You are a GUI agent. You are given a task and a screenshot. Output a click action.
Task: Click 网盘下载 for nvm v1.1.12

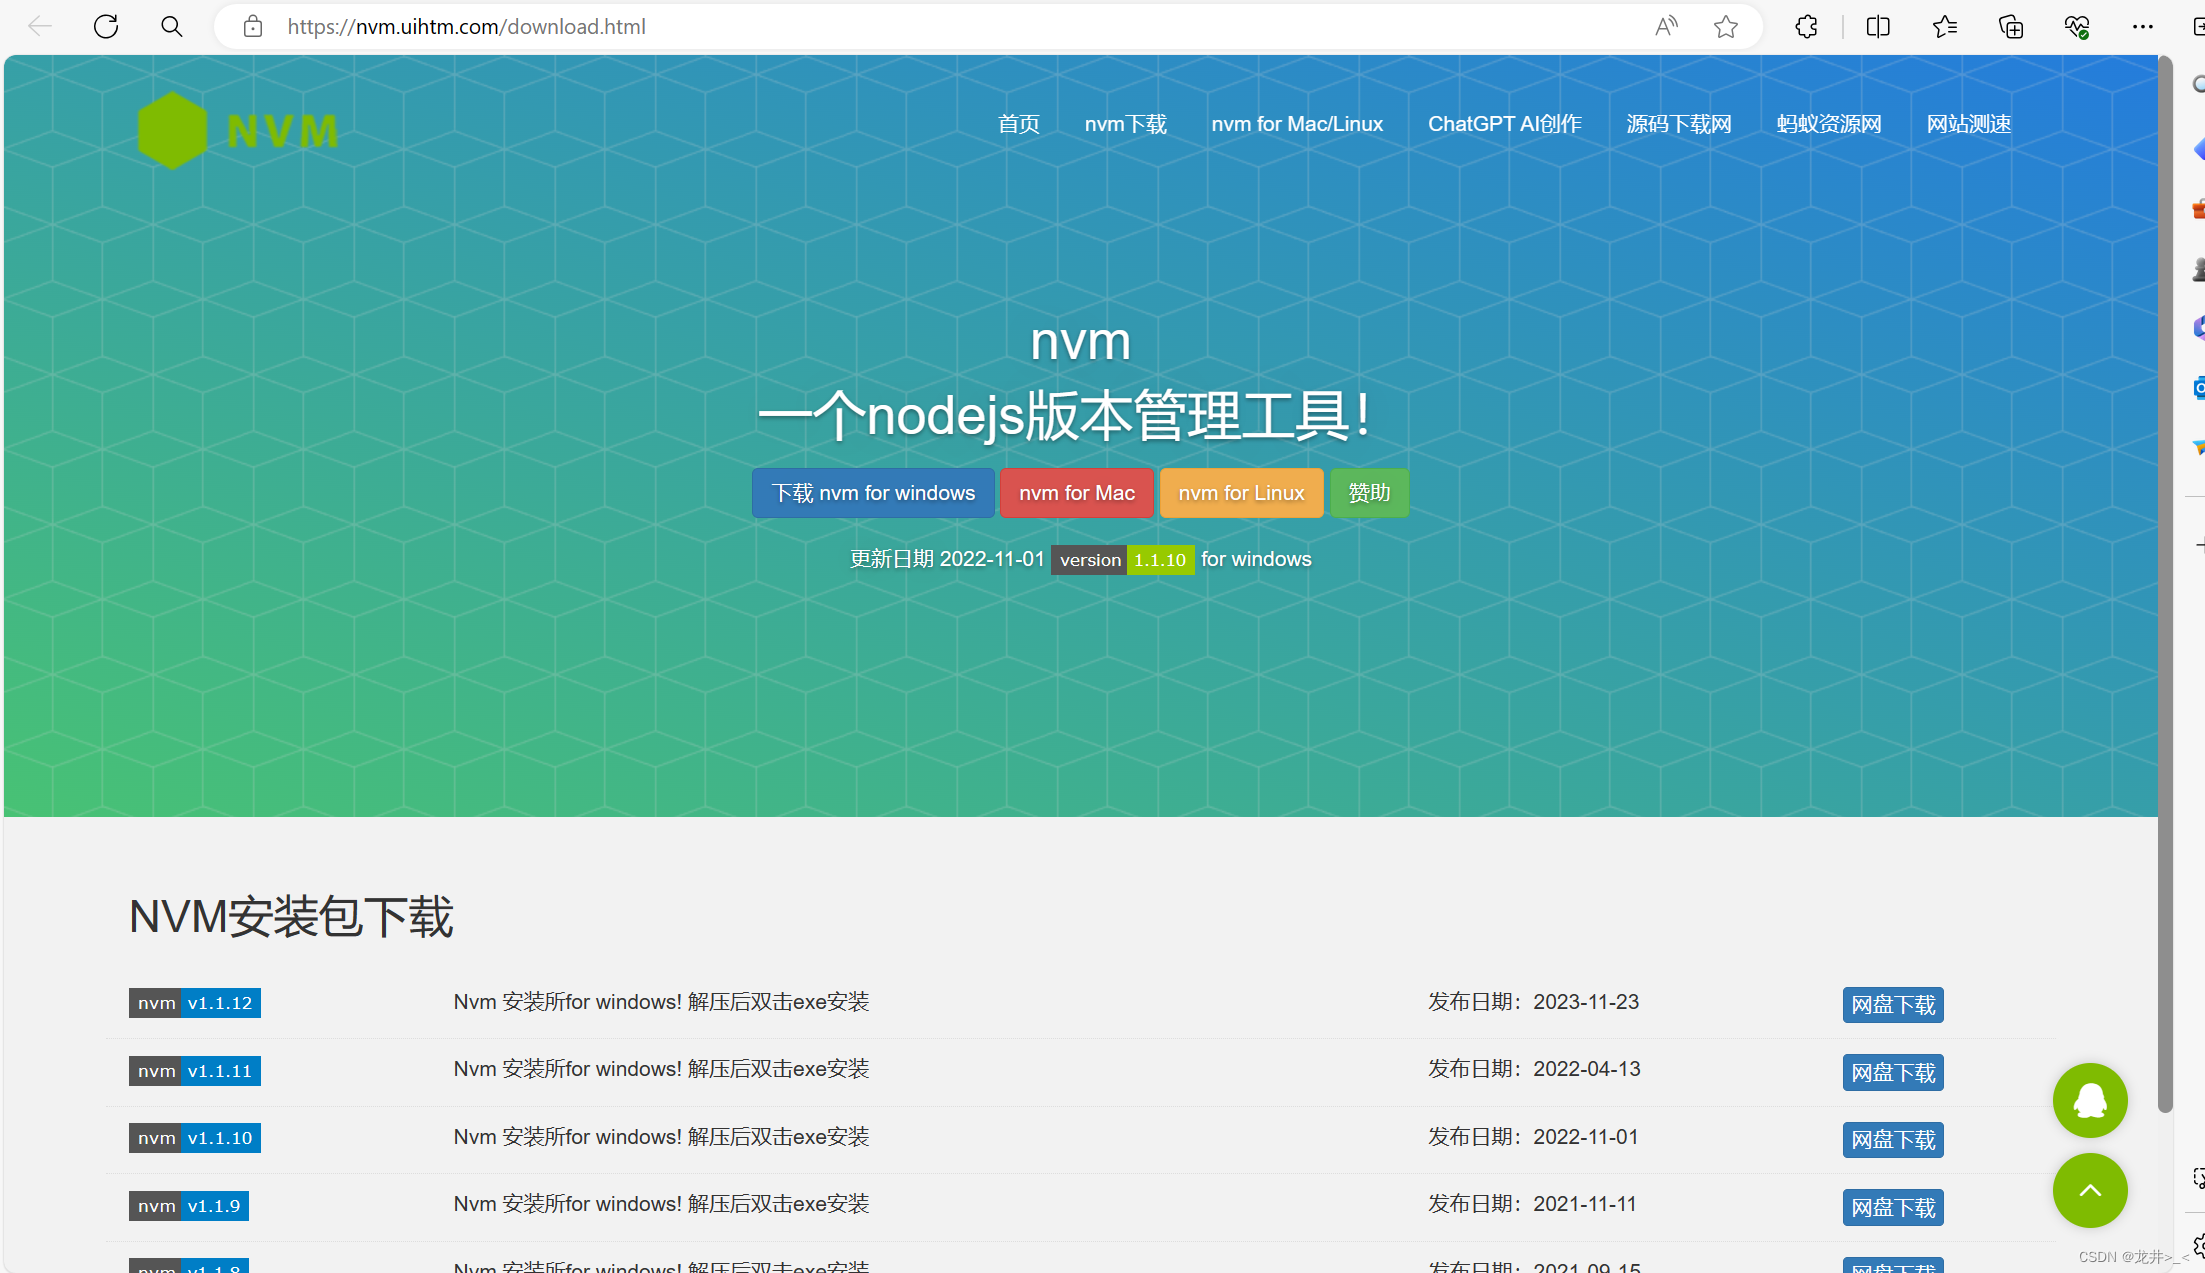click(x=1893, y=1005)
